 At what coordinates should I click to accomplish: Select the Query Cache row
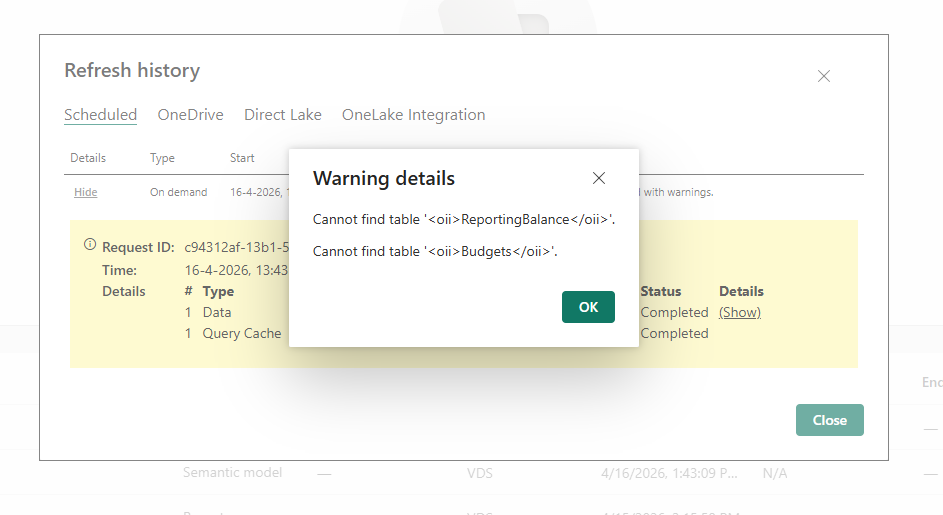[x=242, y=333]
